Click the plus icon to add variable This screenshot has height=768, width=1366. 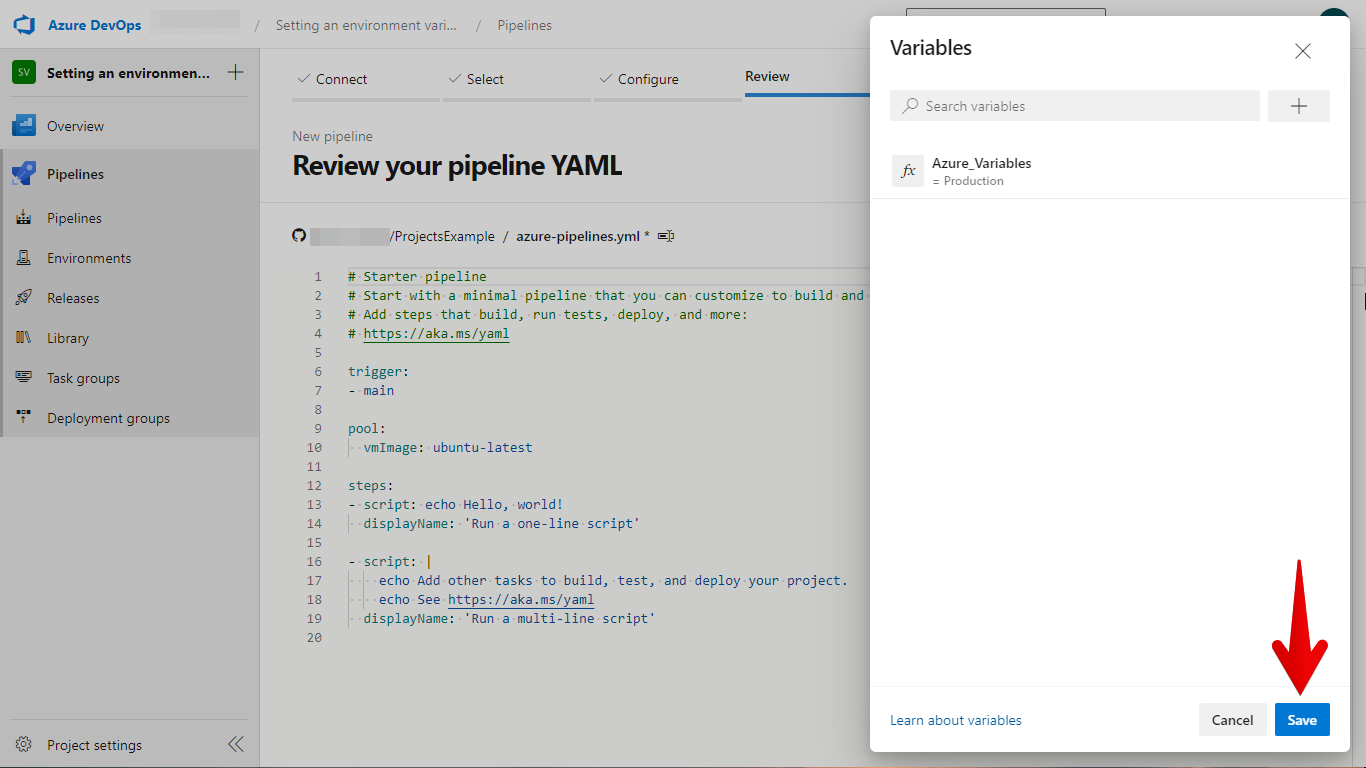click(1298, 106)
